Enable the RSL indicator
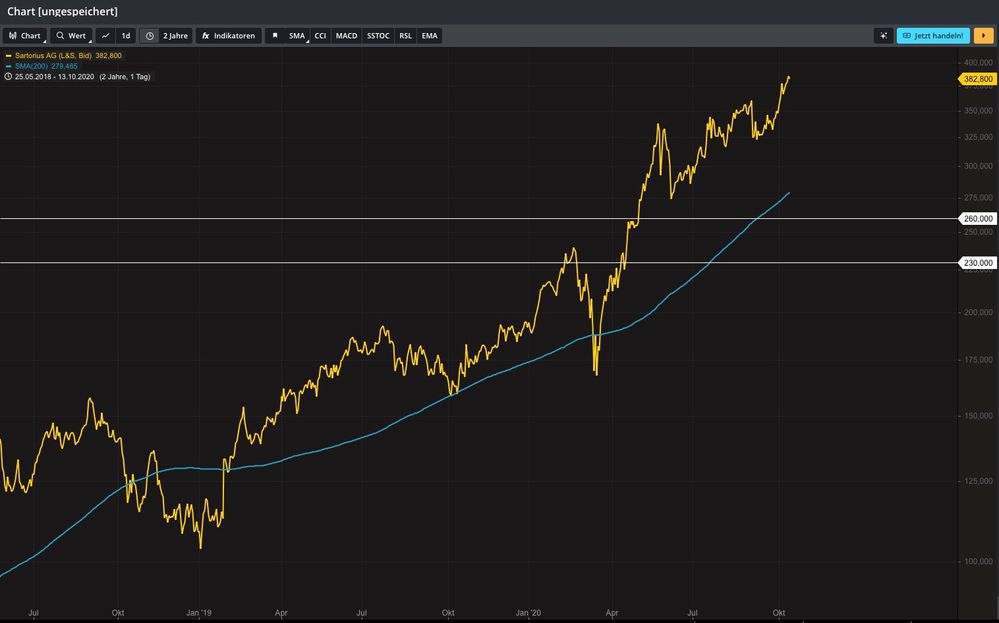Image resolution: width=999 pixels, height=623 pixels. point(405,36)
